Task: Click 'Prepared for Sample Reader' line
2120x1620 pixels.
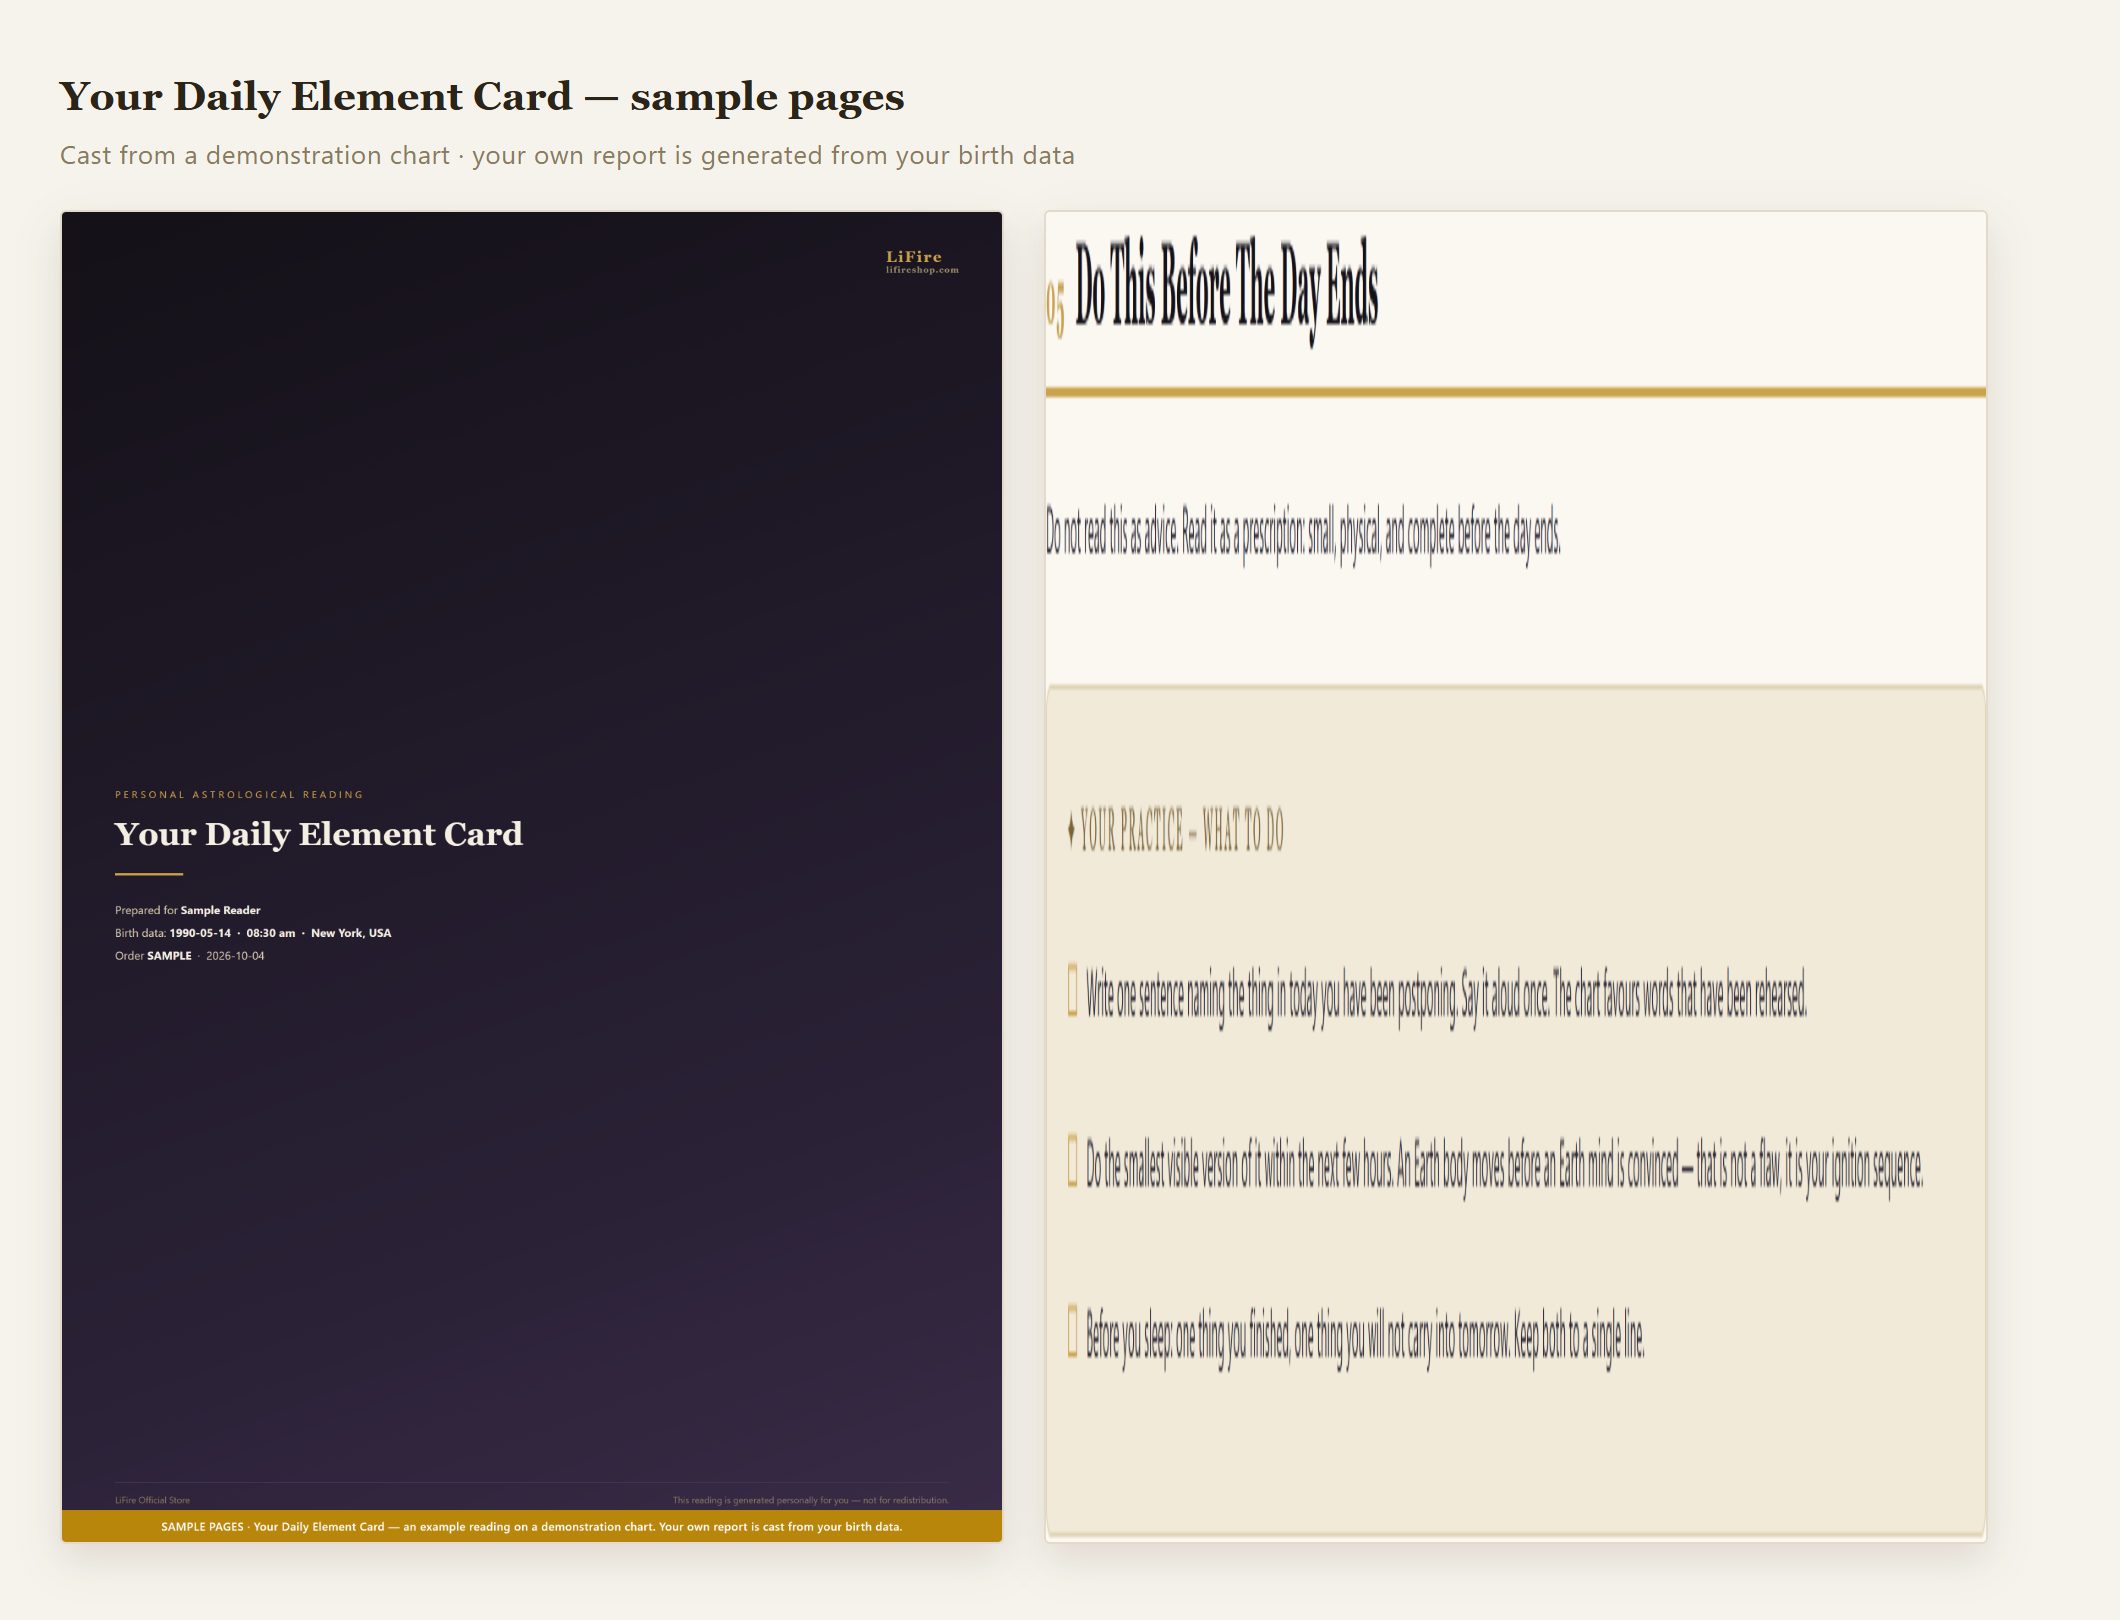Action: pyautogui.click(x=187, y=910)
